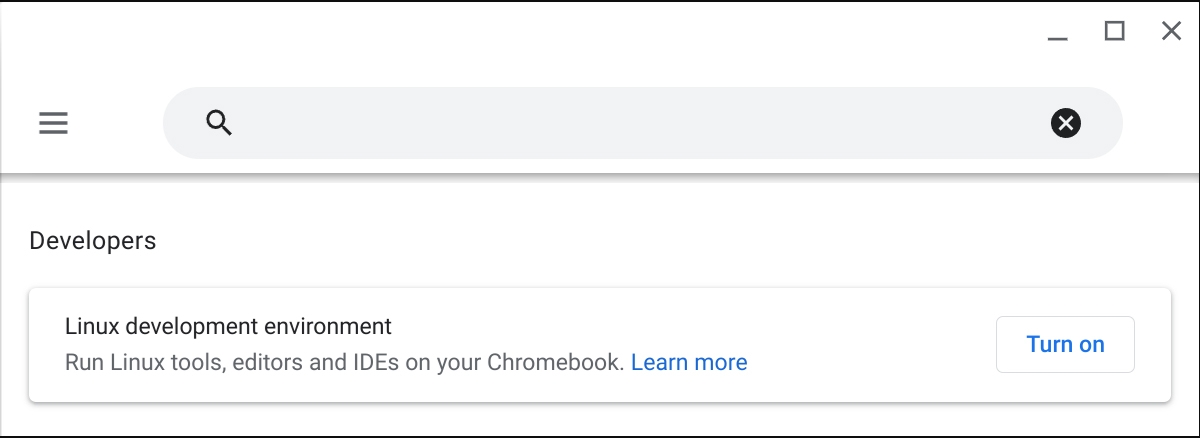Click the window's square maximize icon
Viewport: 1200px width, 438px height.
[x=1114, y=31]
